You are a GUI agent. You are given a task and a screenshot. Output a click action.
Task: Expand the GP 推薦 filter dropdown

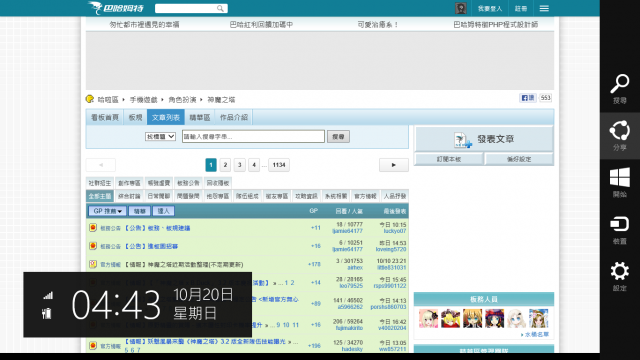point(107,211)
